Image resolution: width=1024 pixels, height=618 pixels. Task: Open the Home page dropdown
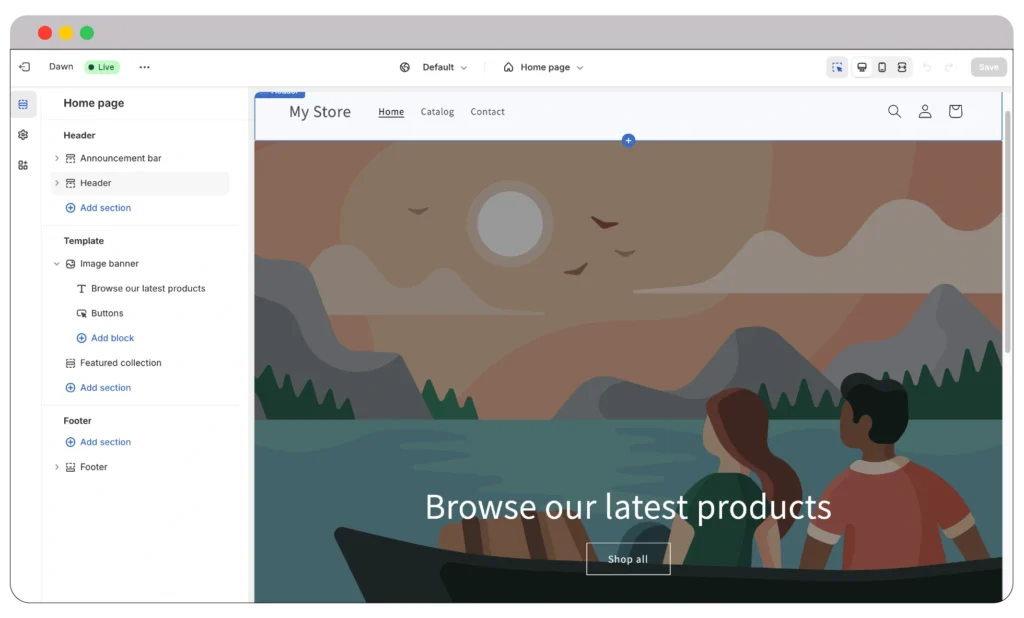point(544,67)
